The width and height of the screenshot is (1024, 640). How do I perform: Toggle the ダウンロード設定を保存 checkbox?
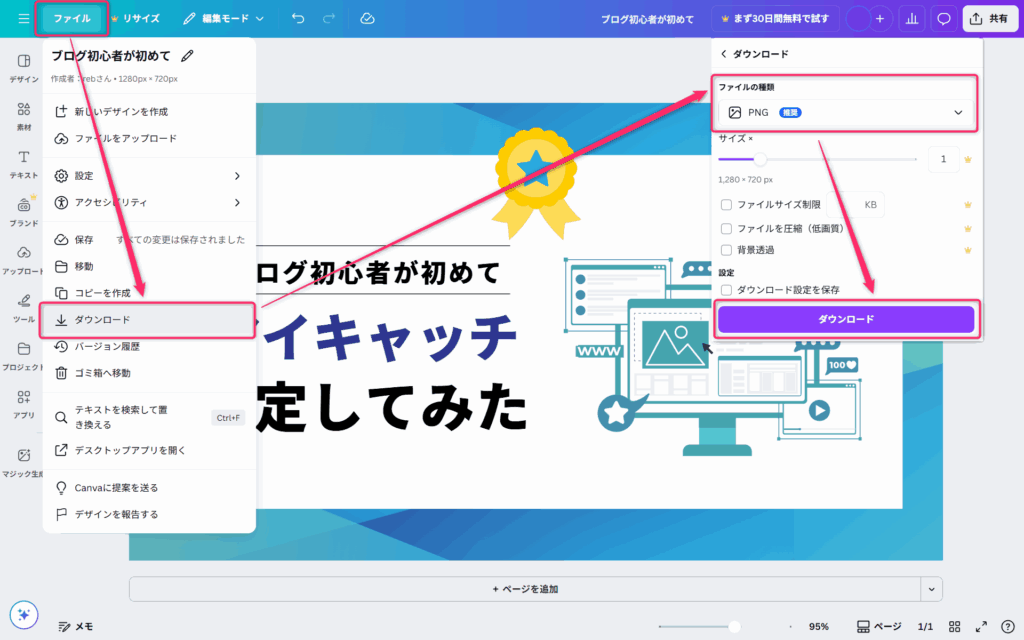pos(727,290)
